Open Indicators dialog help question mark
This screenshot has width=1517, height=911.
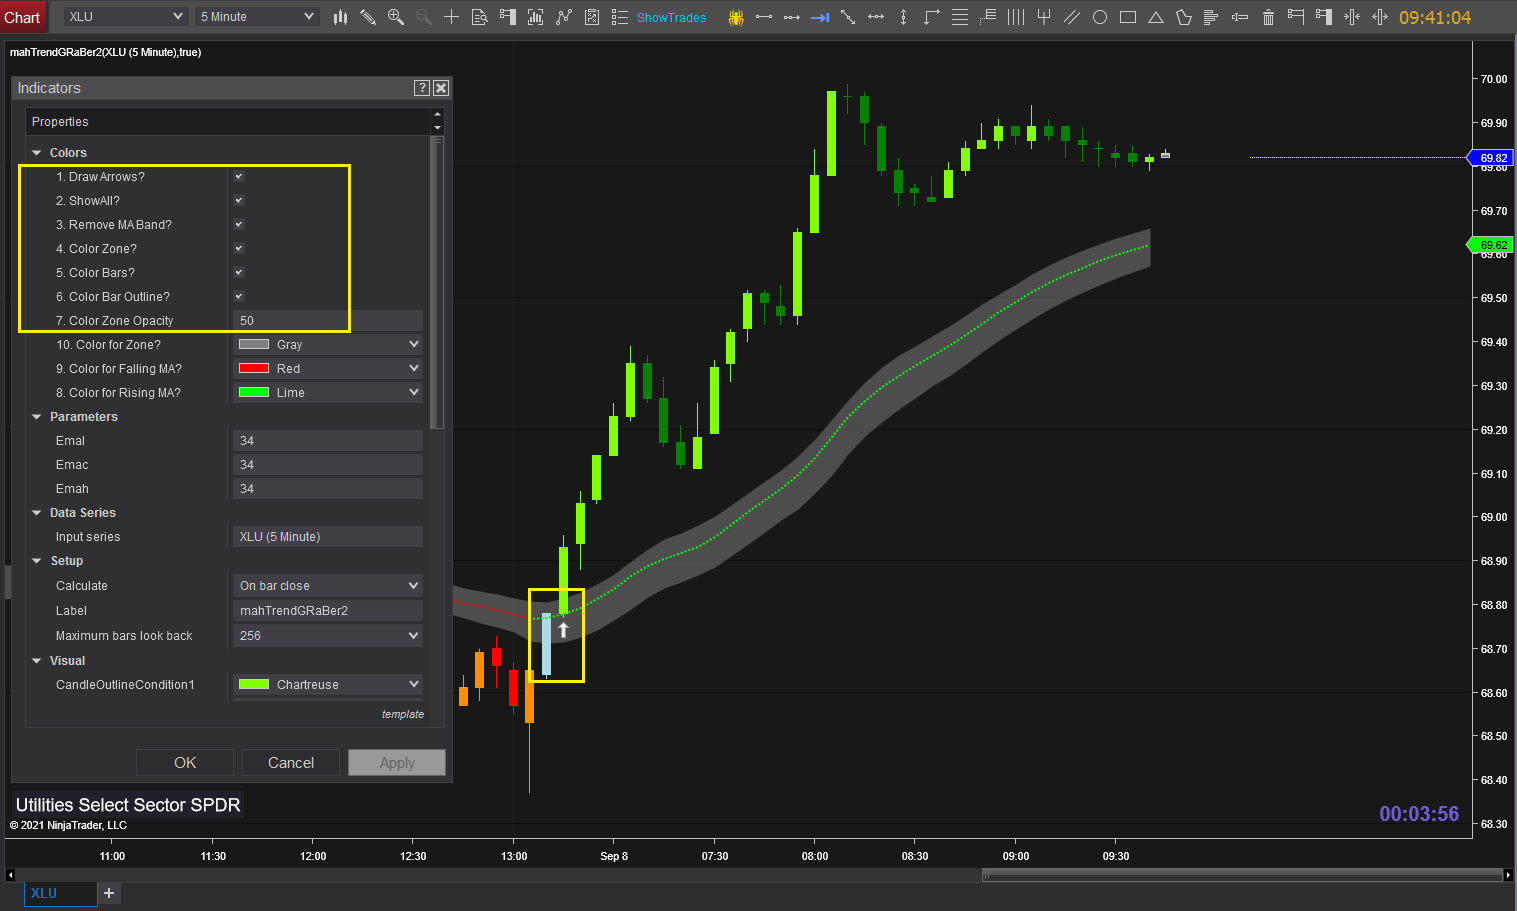(x=422, y=88)
